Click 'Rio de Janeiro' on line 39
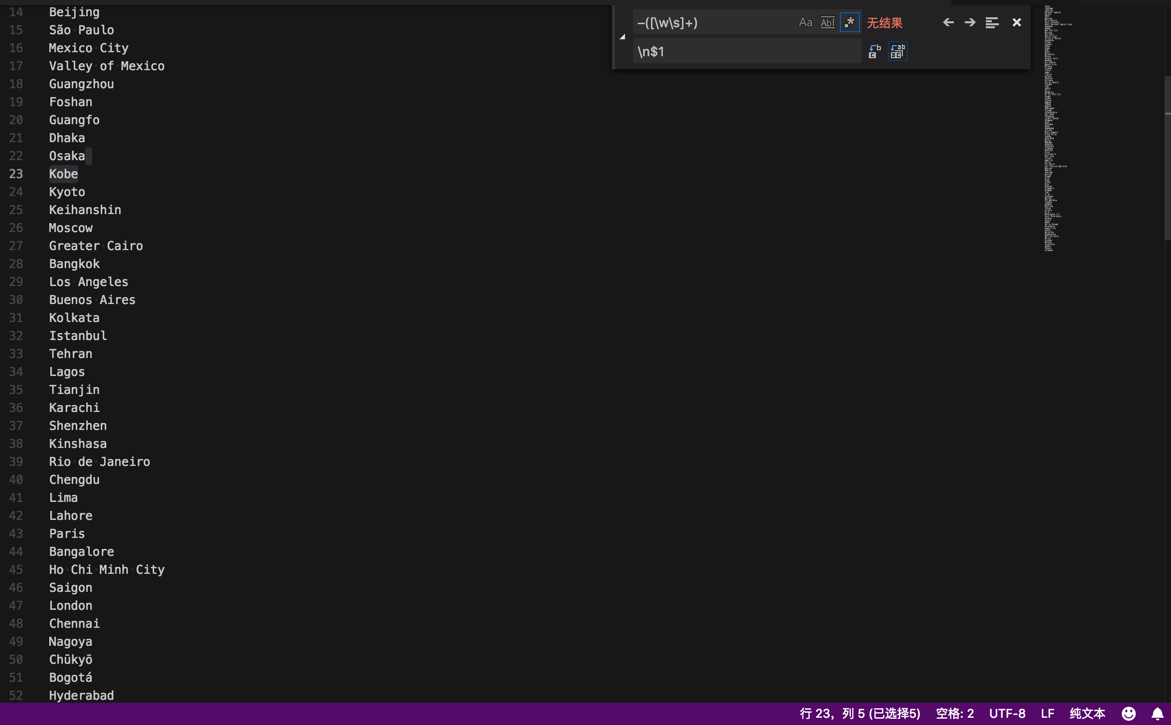Viewport: 1171px width, 725px height. [99, 461]
